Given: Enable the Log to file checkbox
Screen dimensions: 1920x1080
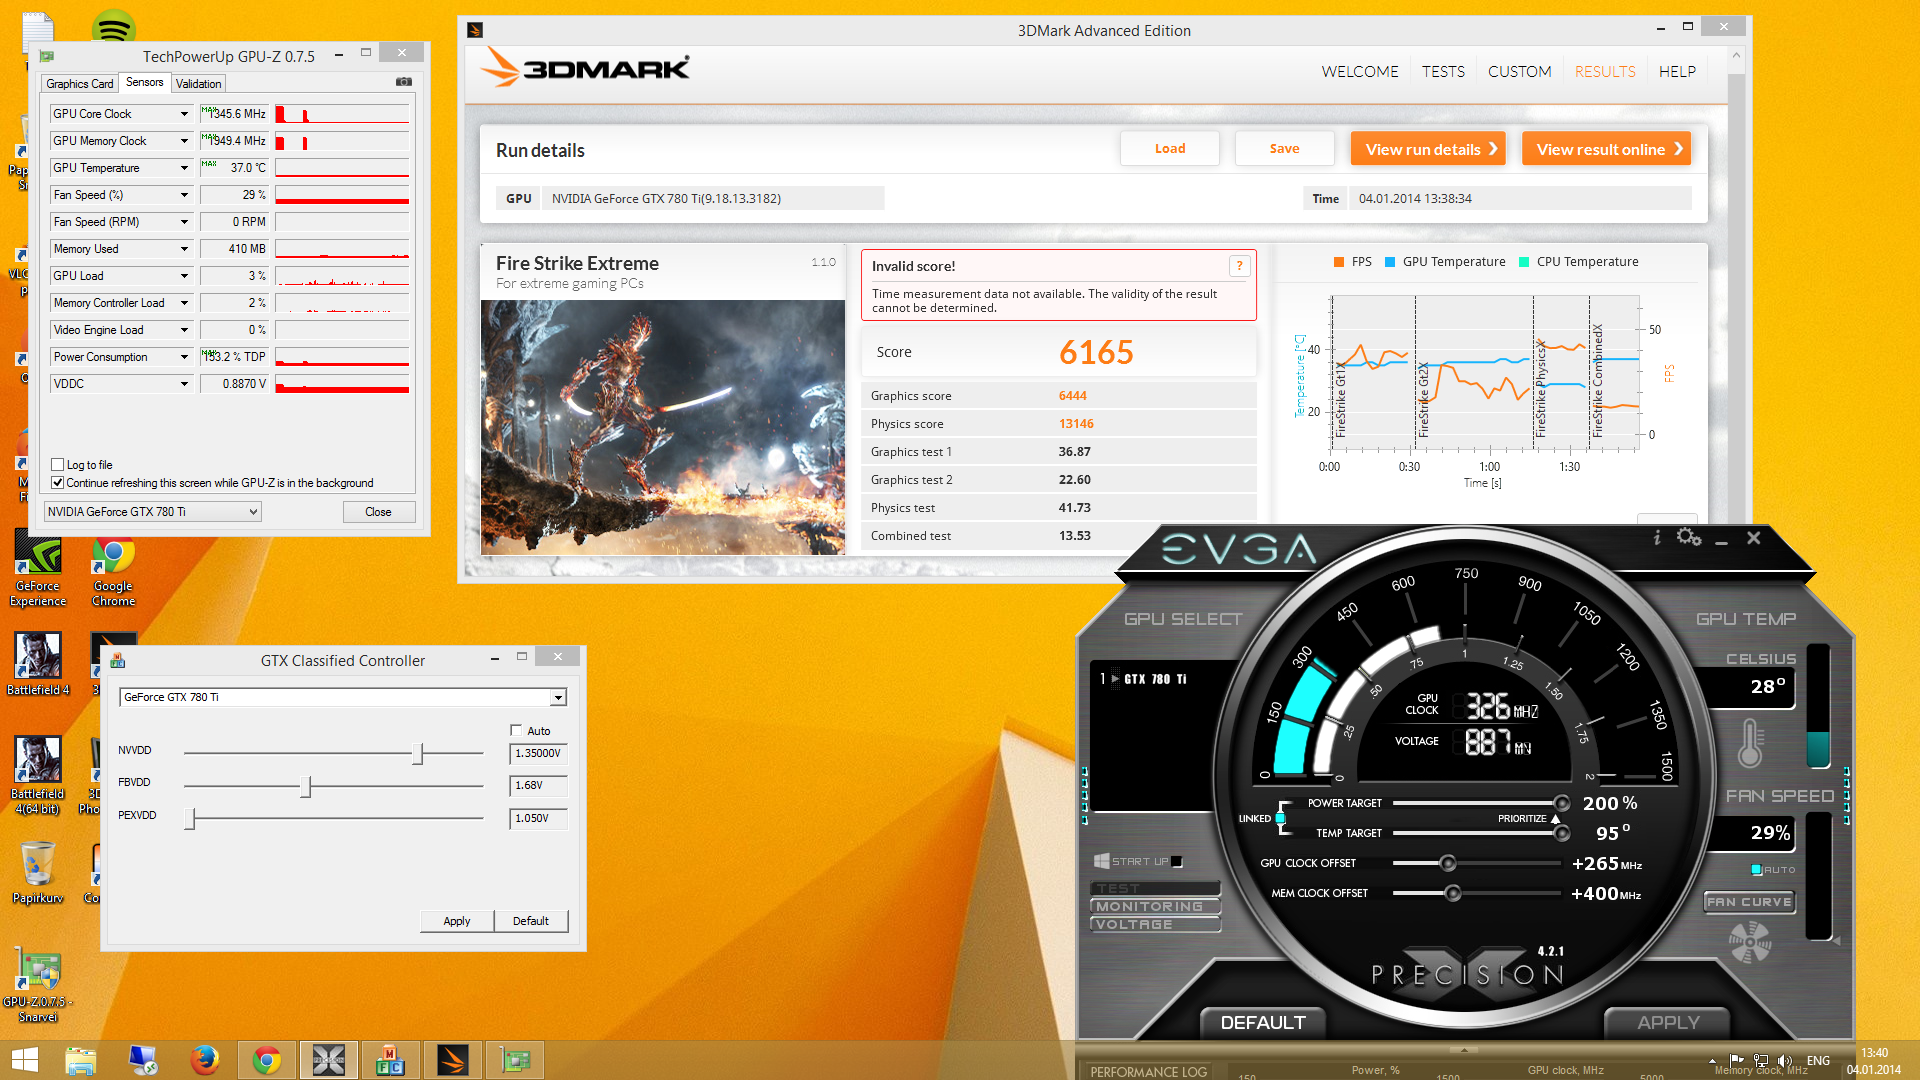Looking at the screenshot, I should [x=58, y=465].
